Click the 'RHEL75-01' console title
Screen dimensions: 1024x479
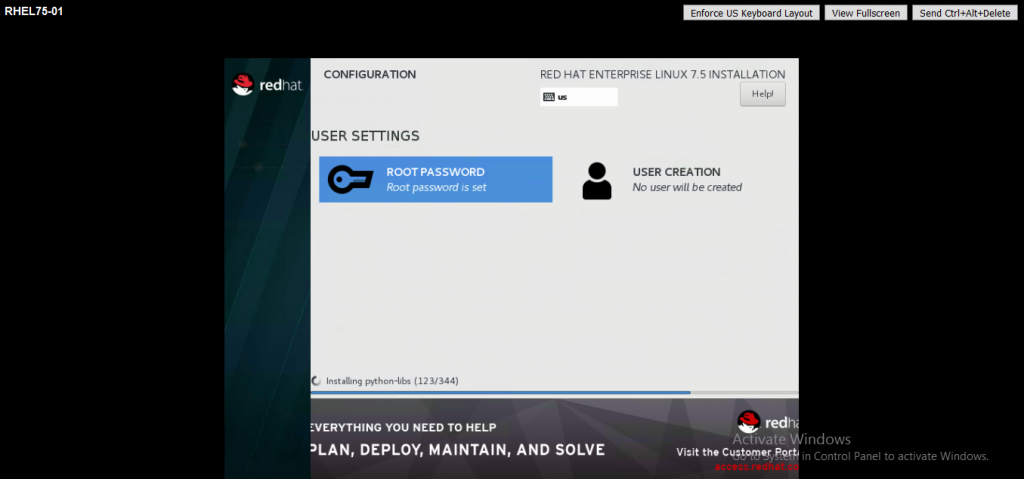pos(34,11)
